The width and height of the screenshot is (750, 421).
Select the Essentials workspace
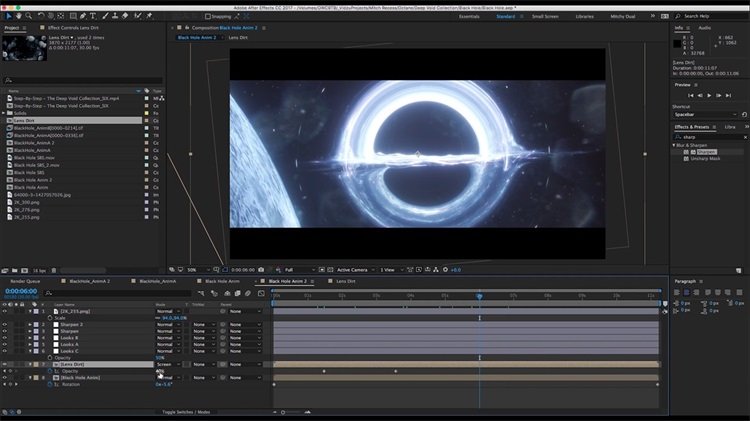pyautogui.click(x=469, y=16)
